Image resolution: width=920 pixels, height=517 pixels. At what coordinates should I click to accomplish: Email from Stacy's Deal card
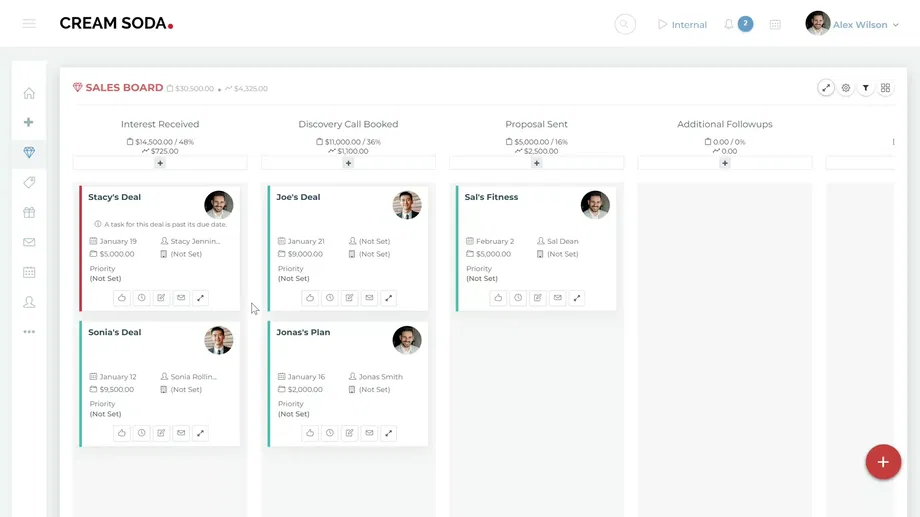point(181,298)
